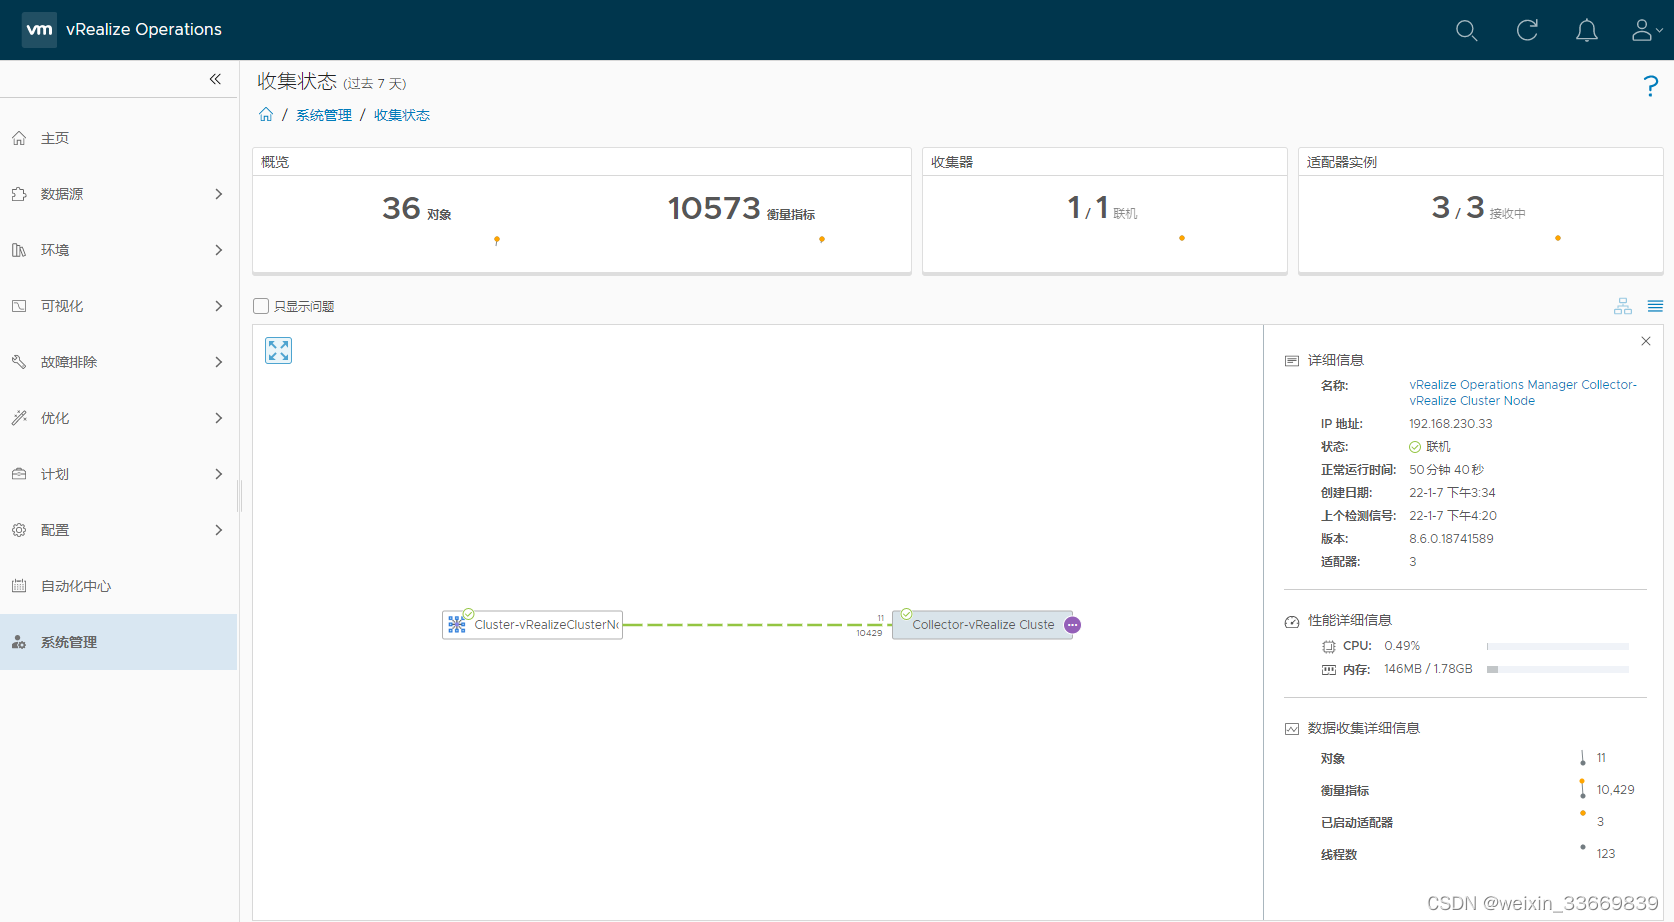The width and height of the screenshot is (1674, 922).
Task: Open the 故障排除 navigation item
Action: pos(119,362)
